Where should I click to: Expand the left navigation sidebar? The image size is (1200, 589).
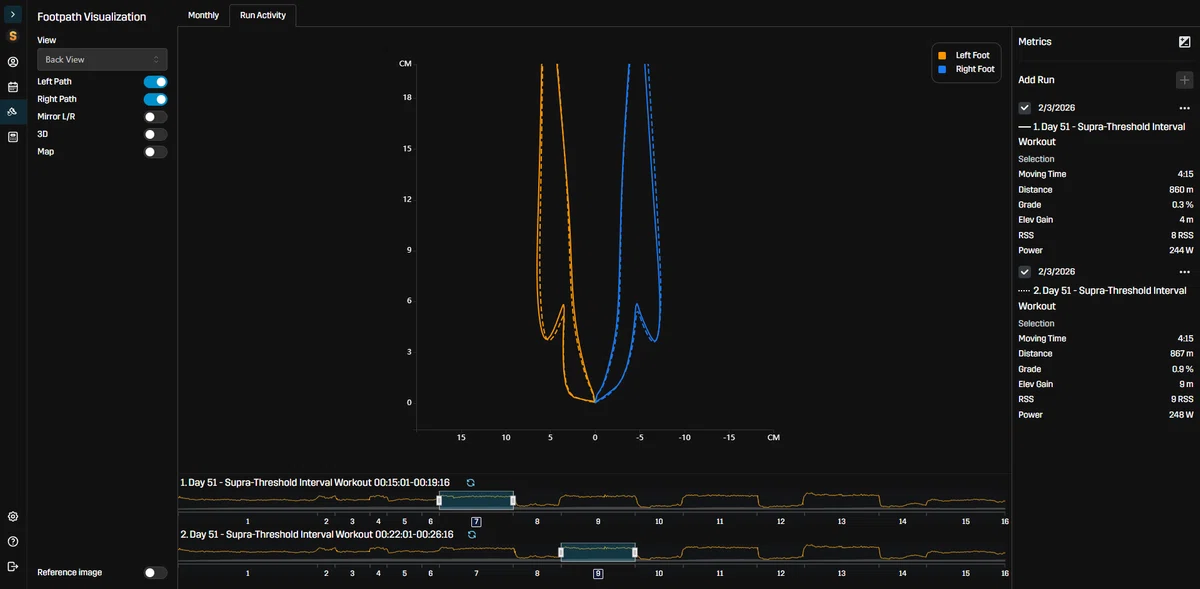(x=13, y=16)
